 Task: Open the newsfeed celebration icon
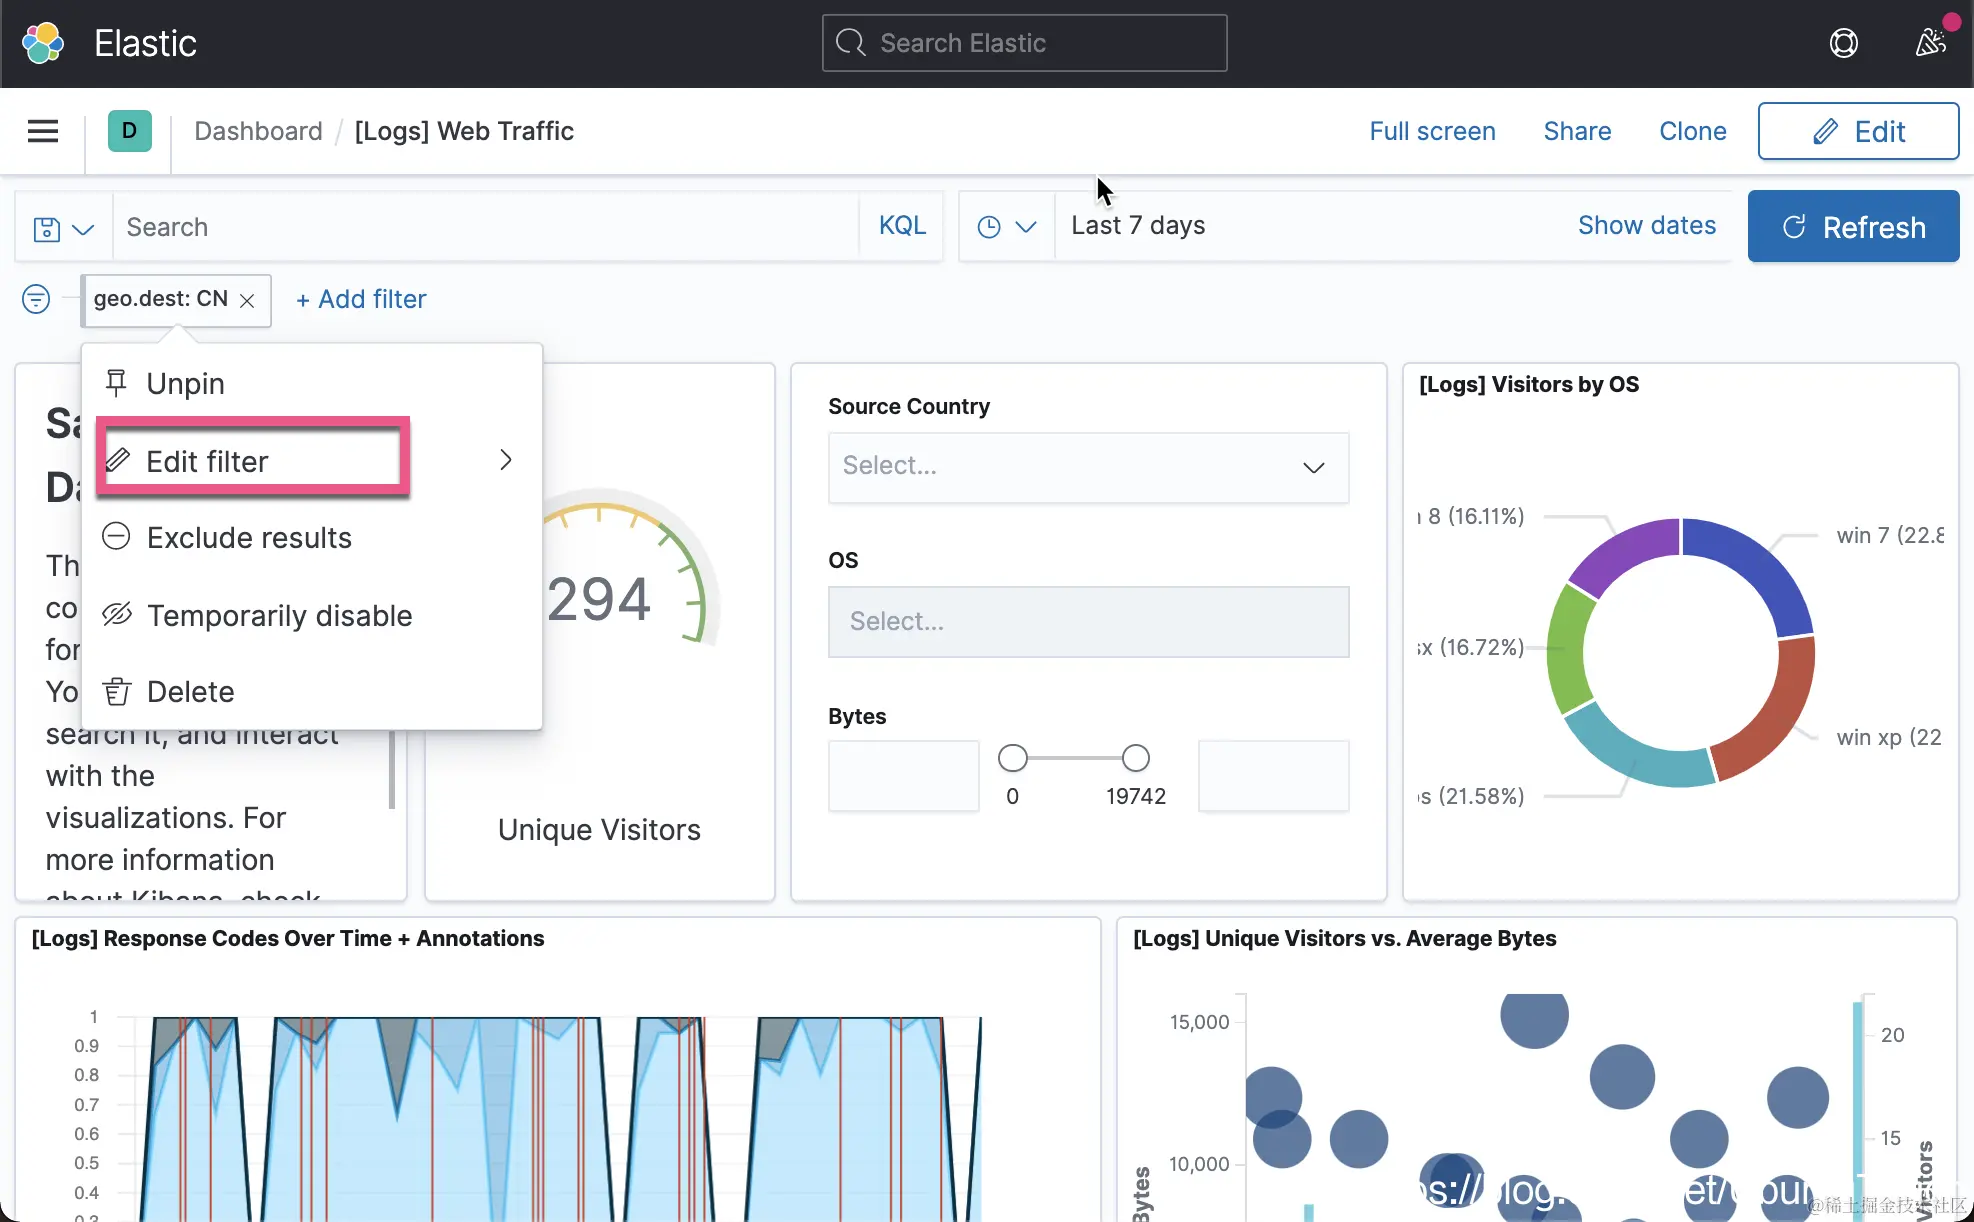pyautogui.click(x=1930, y=43)
